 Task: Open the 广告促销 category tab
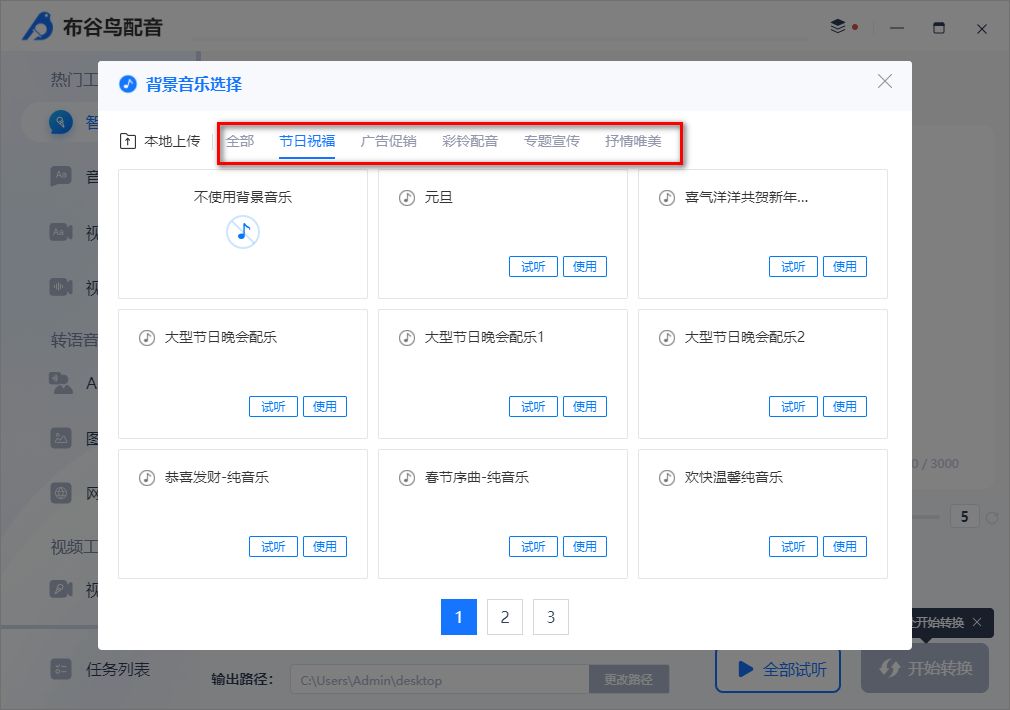tap(388, 141)
